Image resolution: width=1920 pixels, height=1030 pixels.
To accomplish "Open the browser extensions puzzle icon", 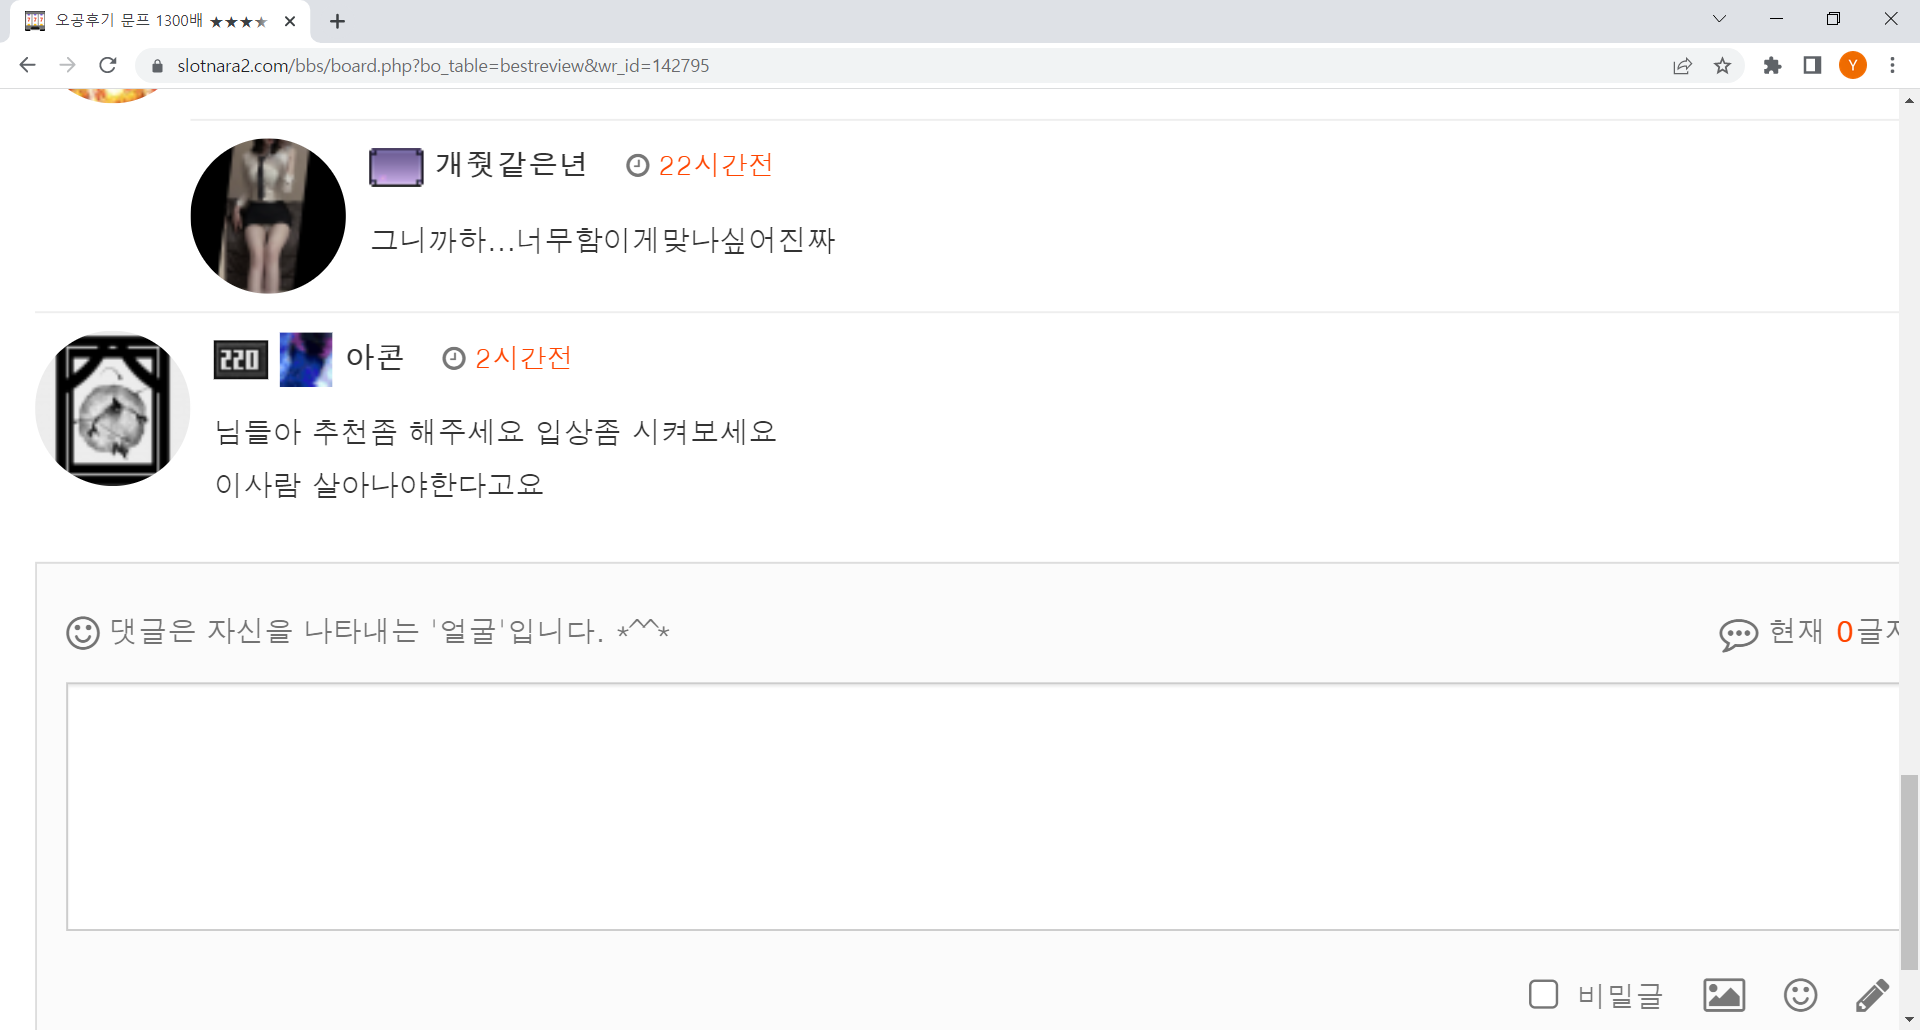I will [x=1772, y=66].
